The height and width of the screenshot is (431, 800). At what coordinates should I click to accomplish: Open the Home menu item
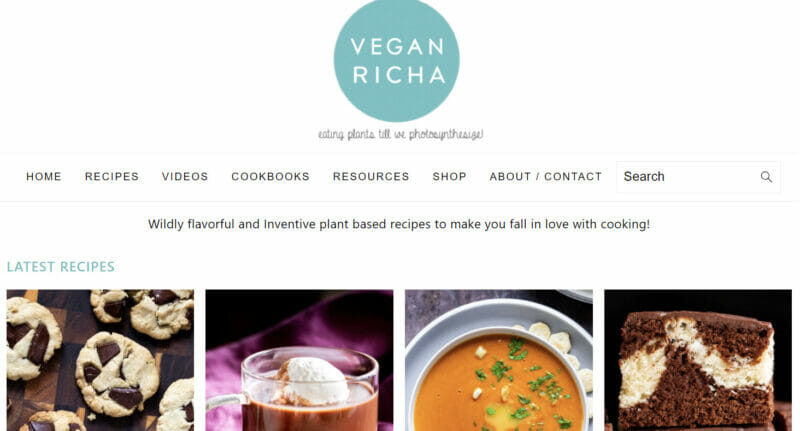[x=44, y=176]
